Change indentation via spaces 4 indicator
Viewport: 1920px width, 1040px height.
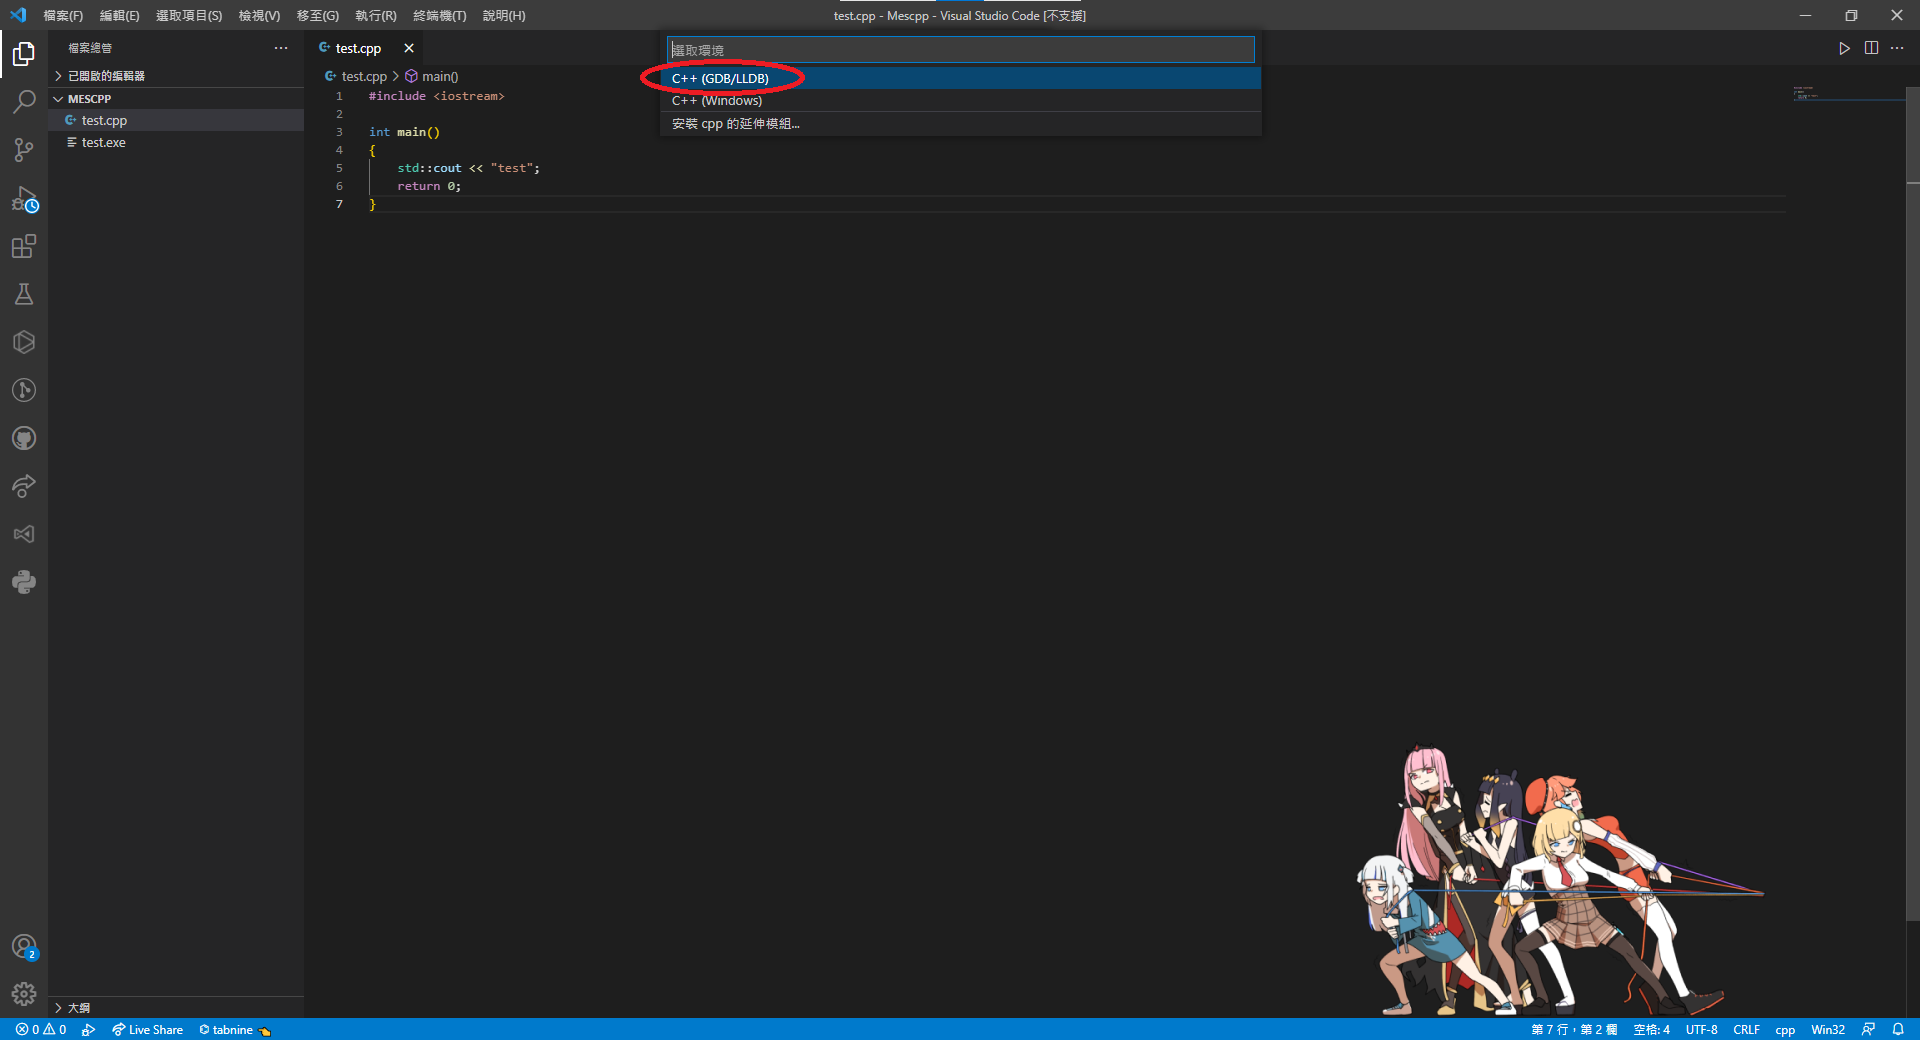pos(1651,1029)
